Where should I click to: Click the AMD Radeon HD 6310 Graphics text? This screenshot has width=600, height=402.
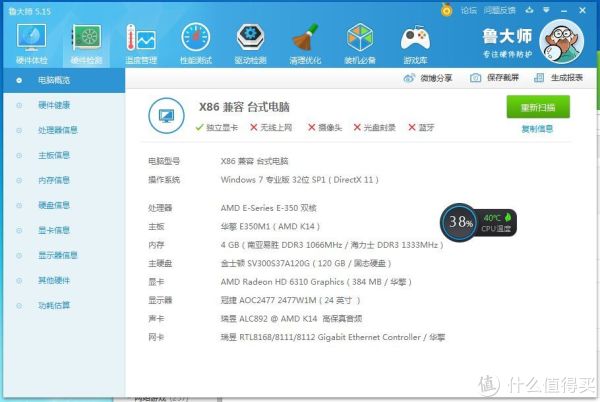[x=316, y=282]
